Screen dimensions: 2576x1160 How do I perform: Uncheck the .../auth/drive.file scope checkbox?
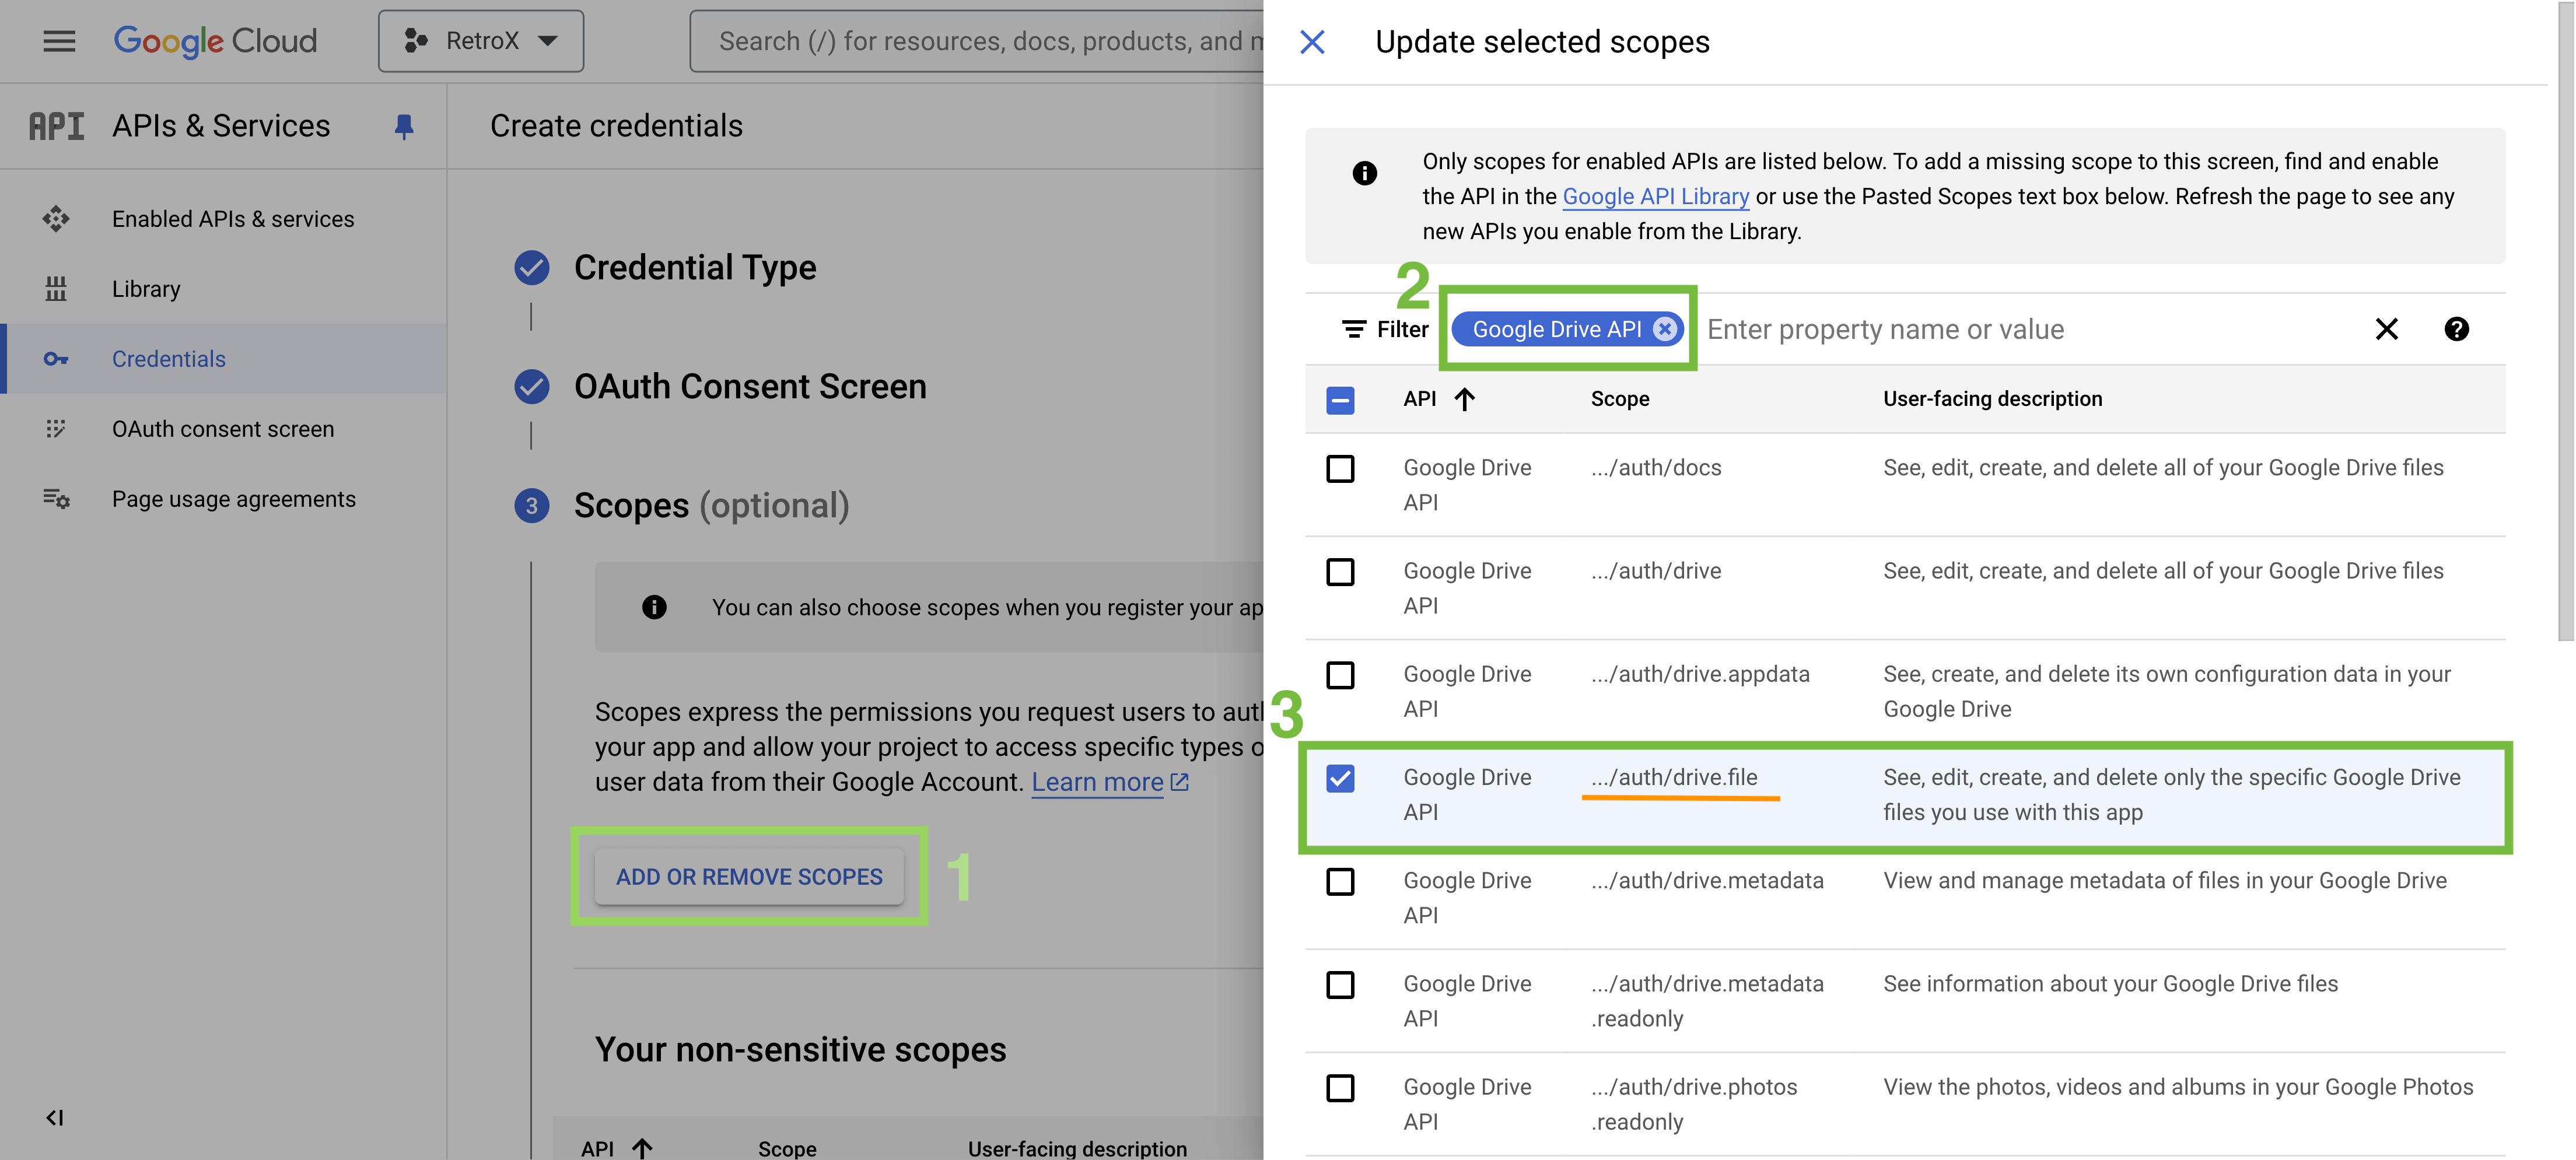[1340, 778]
